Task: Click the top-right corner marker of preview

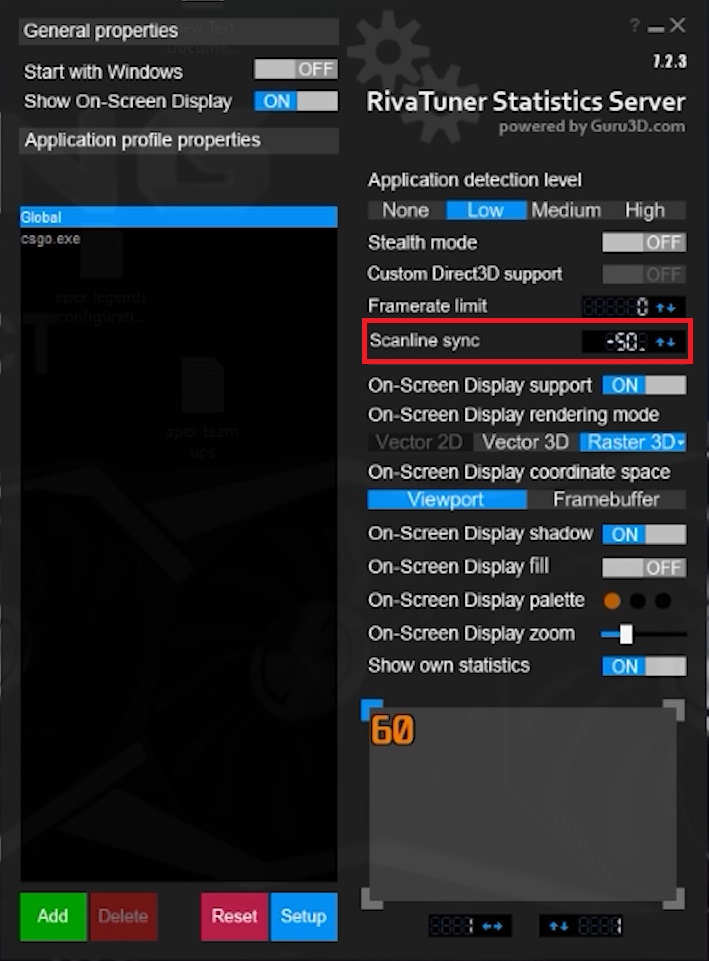Action: (674, 710)
